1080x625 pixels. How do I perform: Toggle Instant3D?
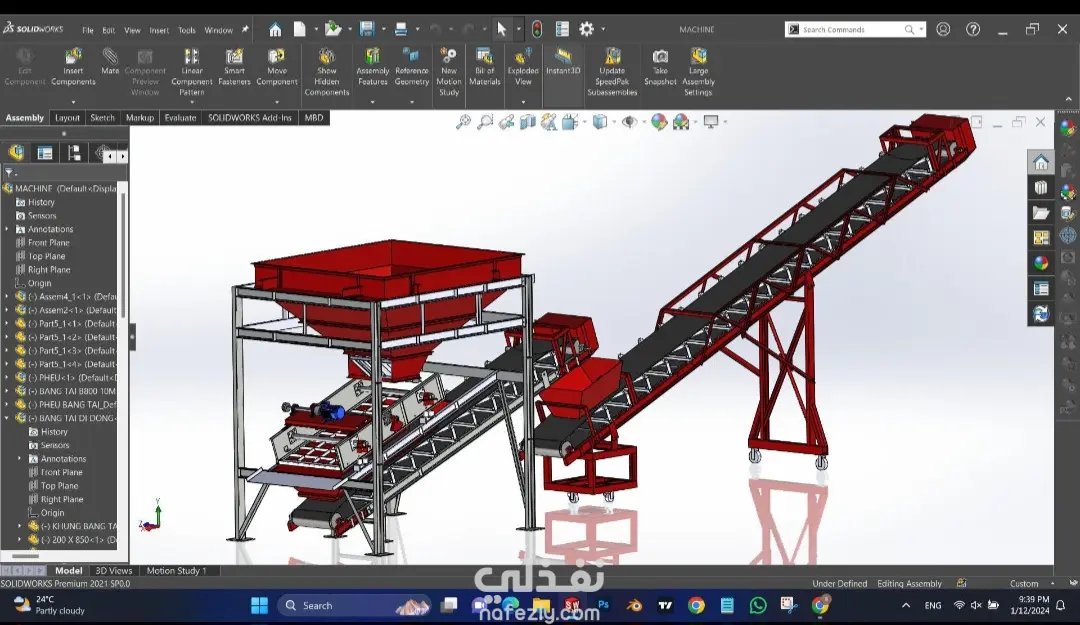coord(563,61)
